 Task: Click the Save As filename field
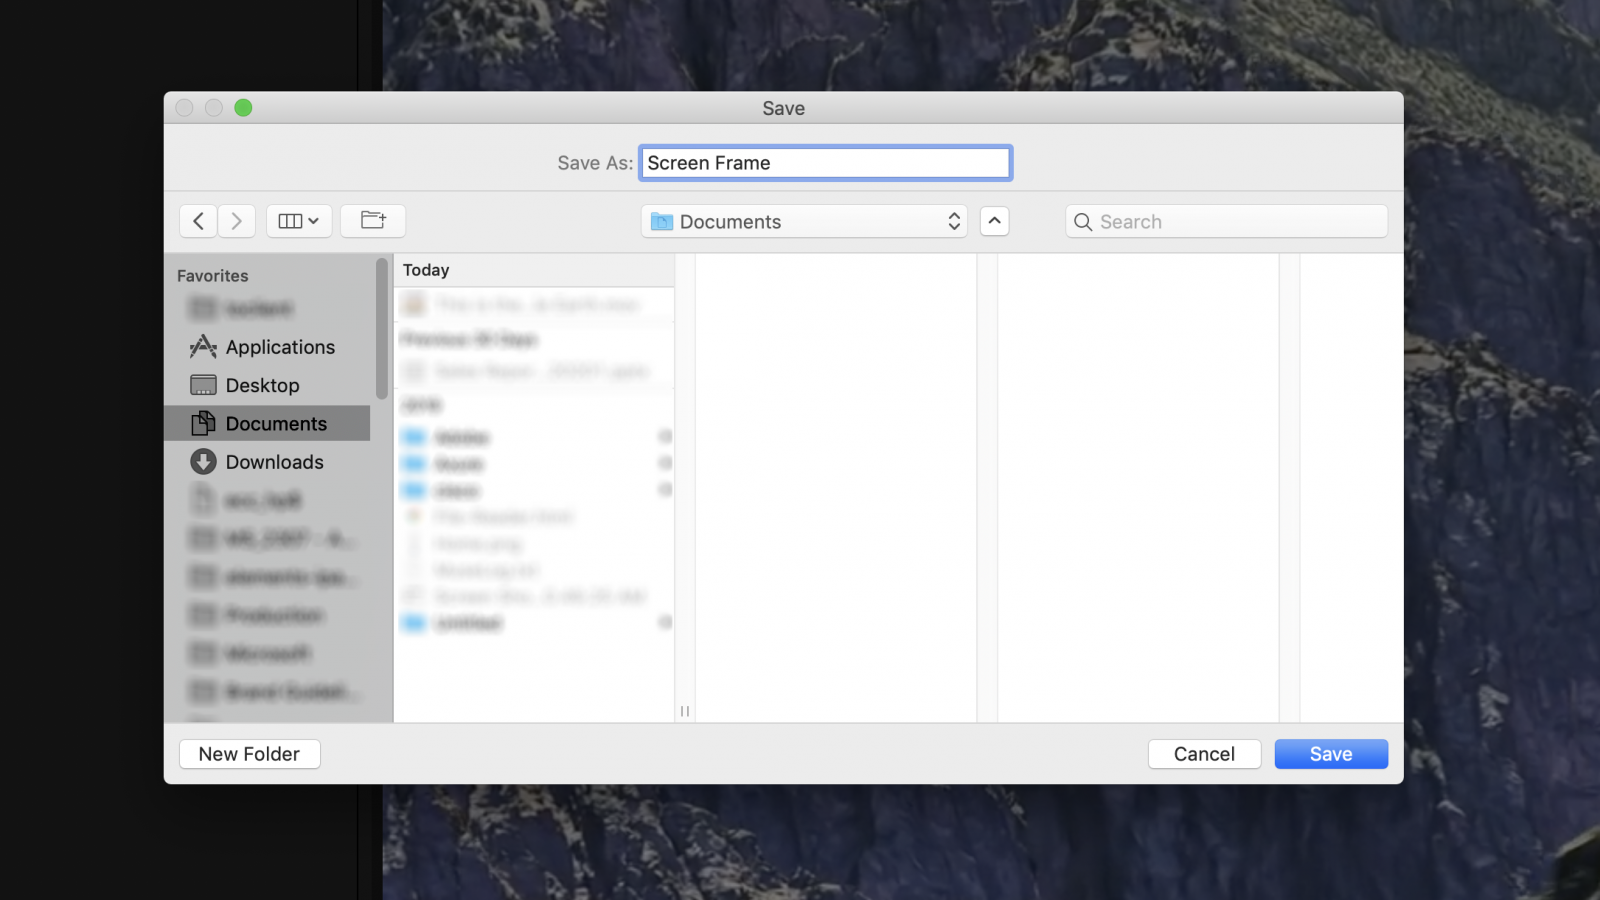point(825,163)
